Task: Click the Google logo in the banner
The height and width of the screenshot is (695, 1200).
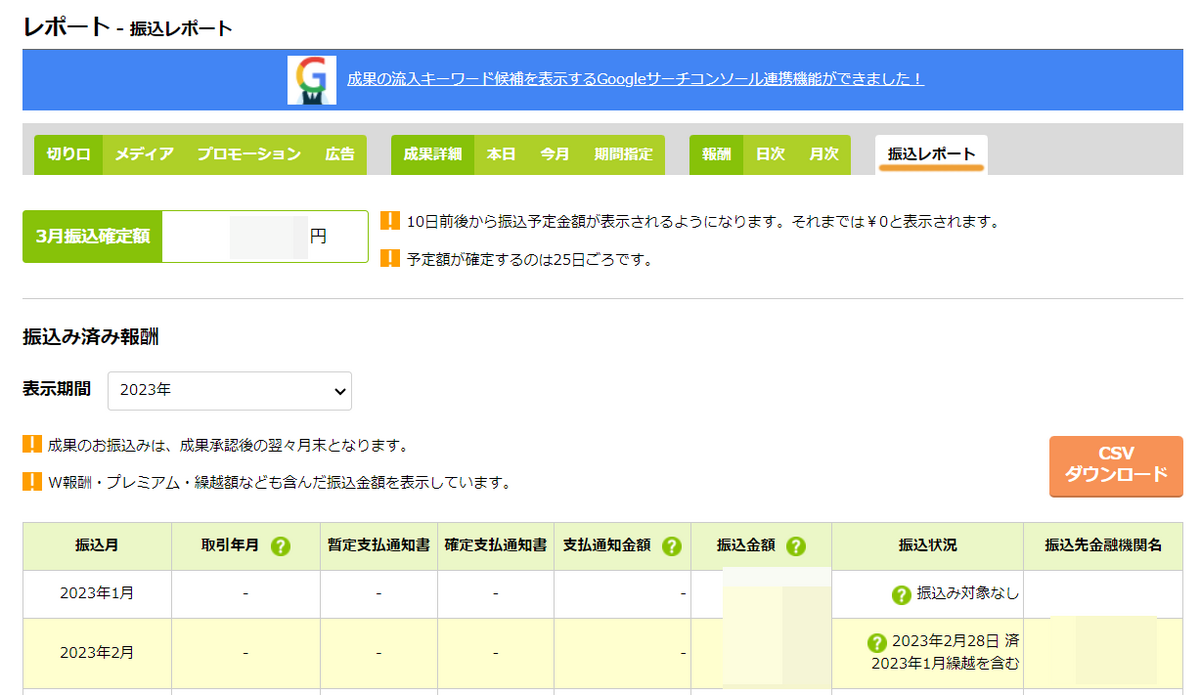Action: [x=310, y=79]
